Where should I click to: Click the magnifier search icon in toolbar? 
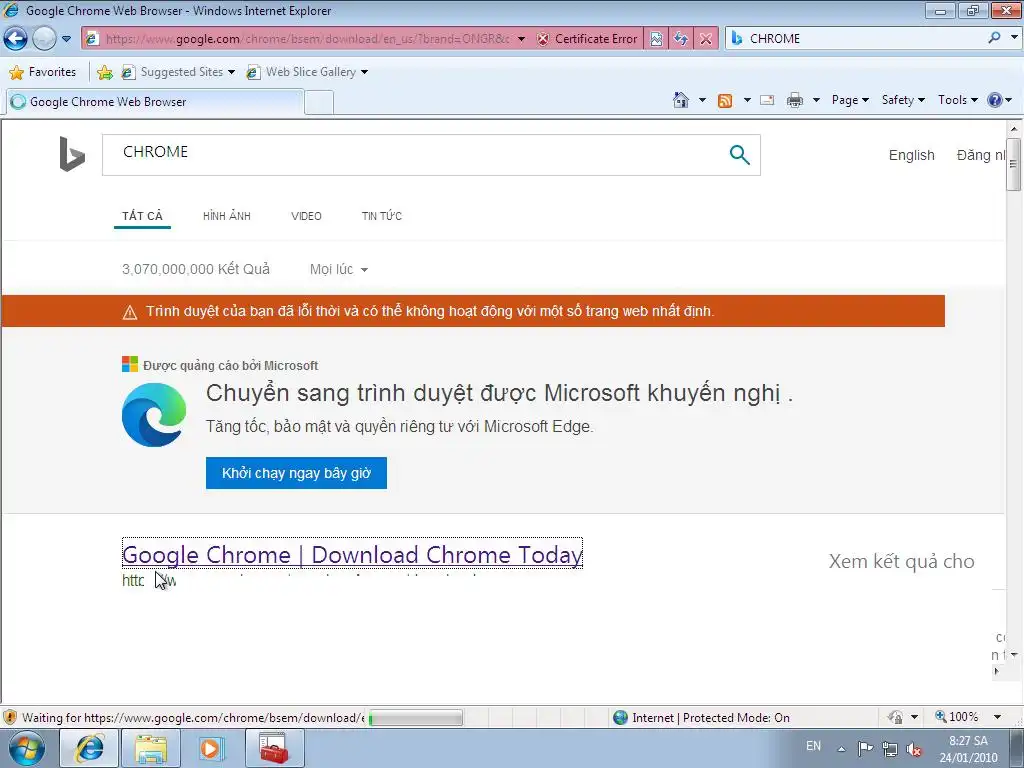coord(995,38)
